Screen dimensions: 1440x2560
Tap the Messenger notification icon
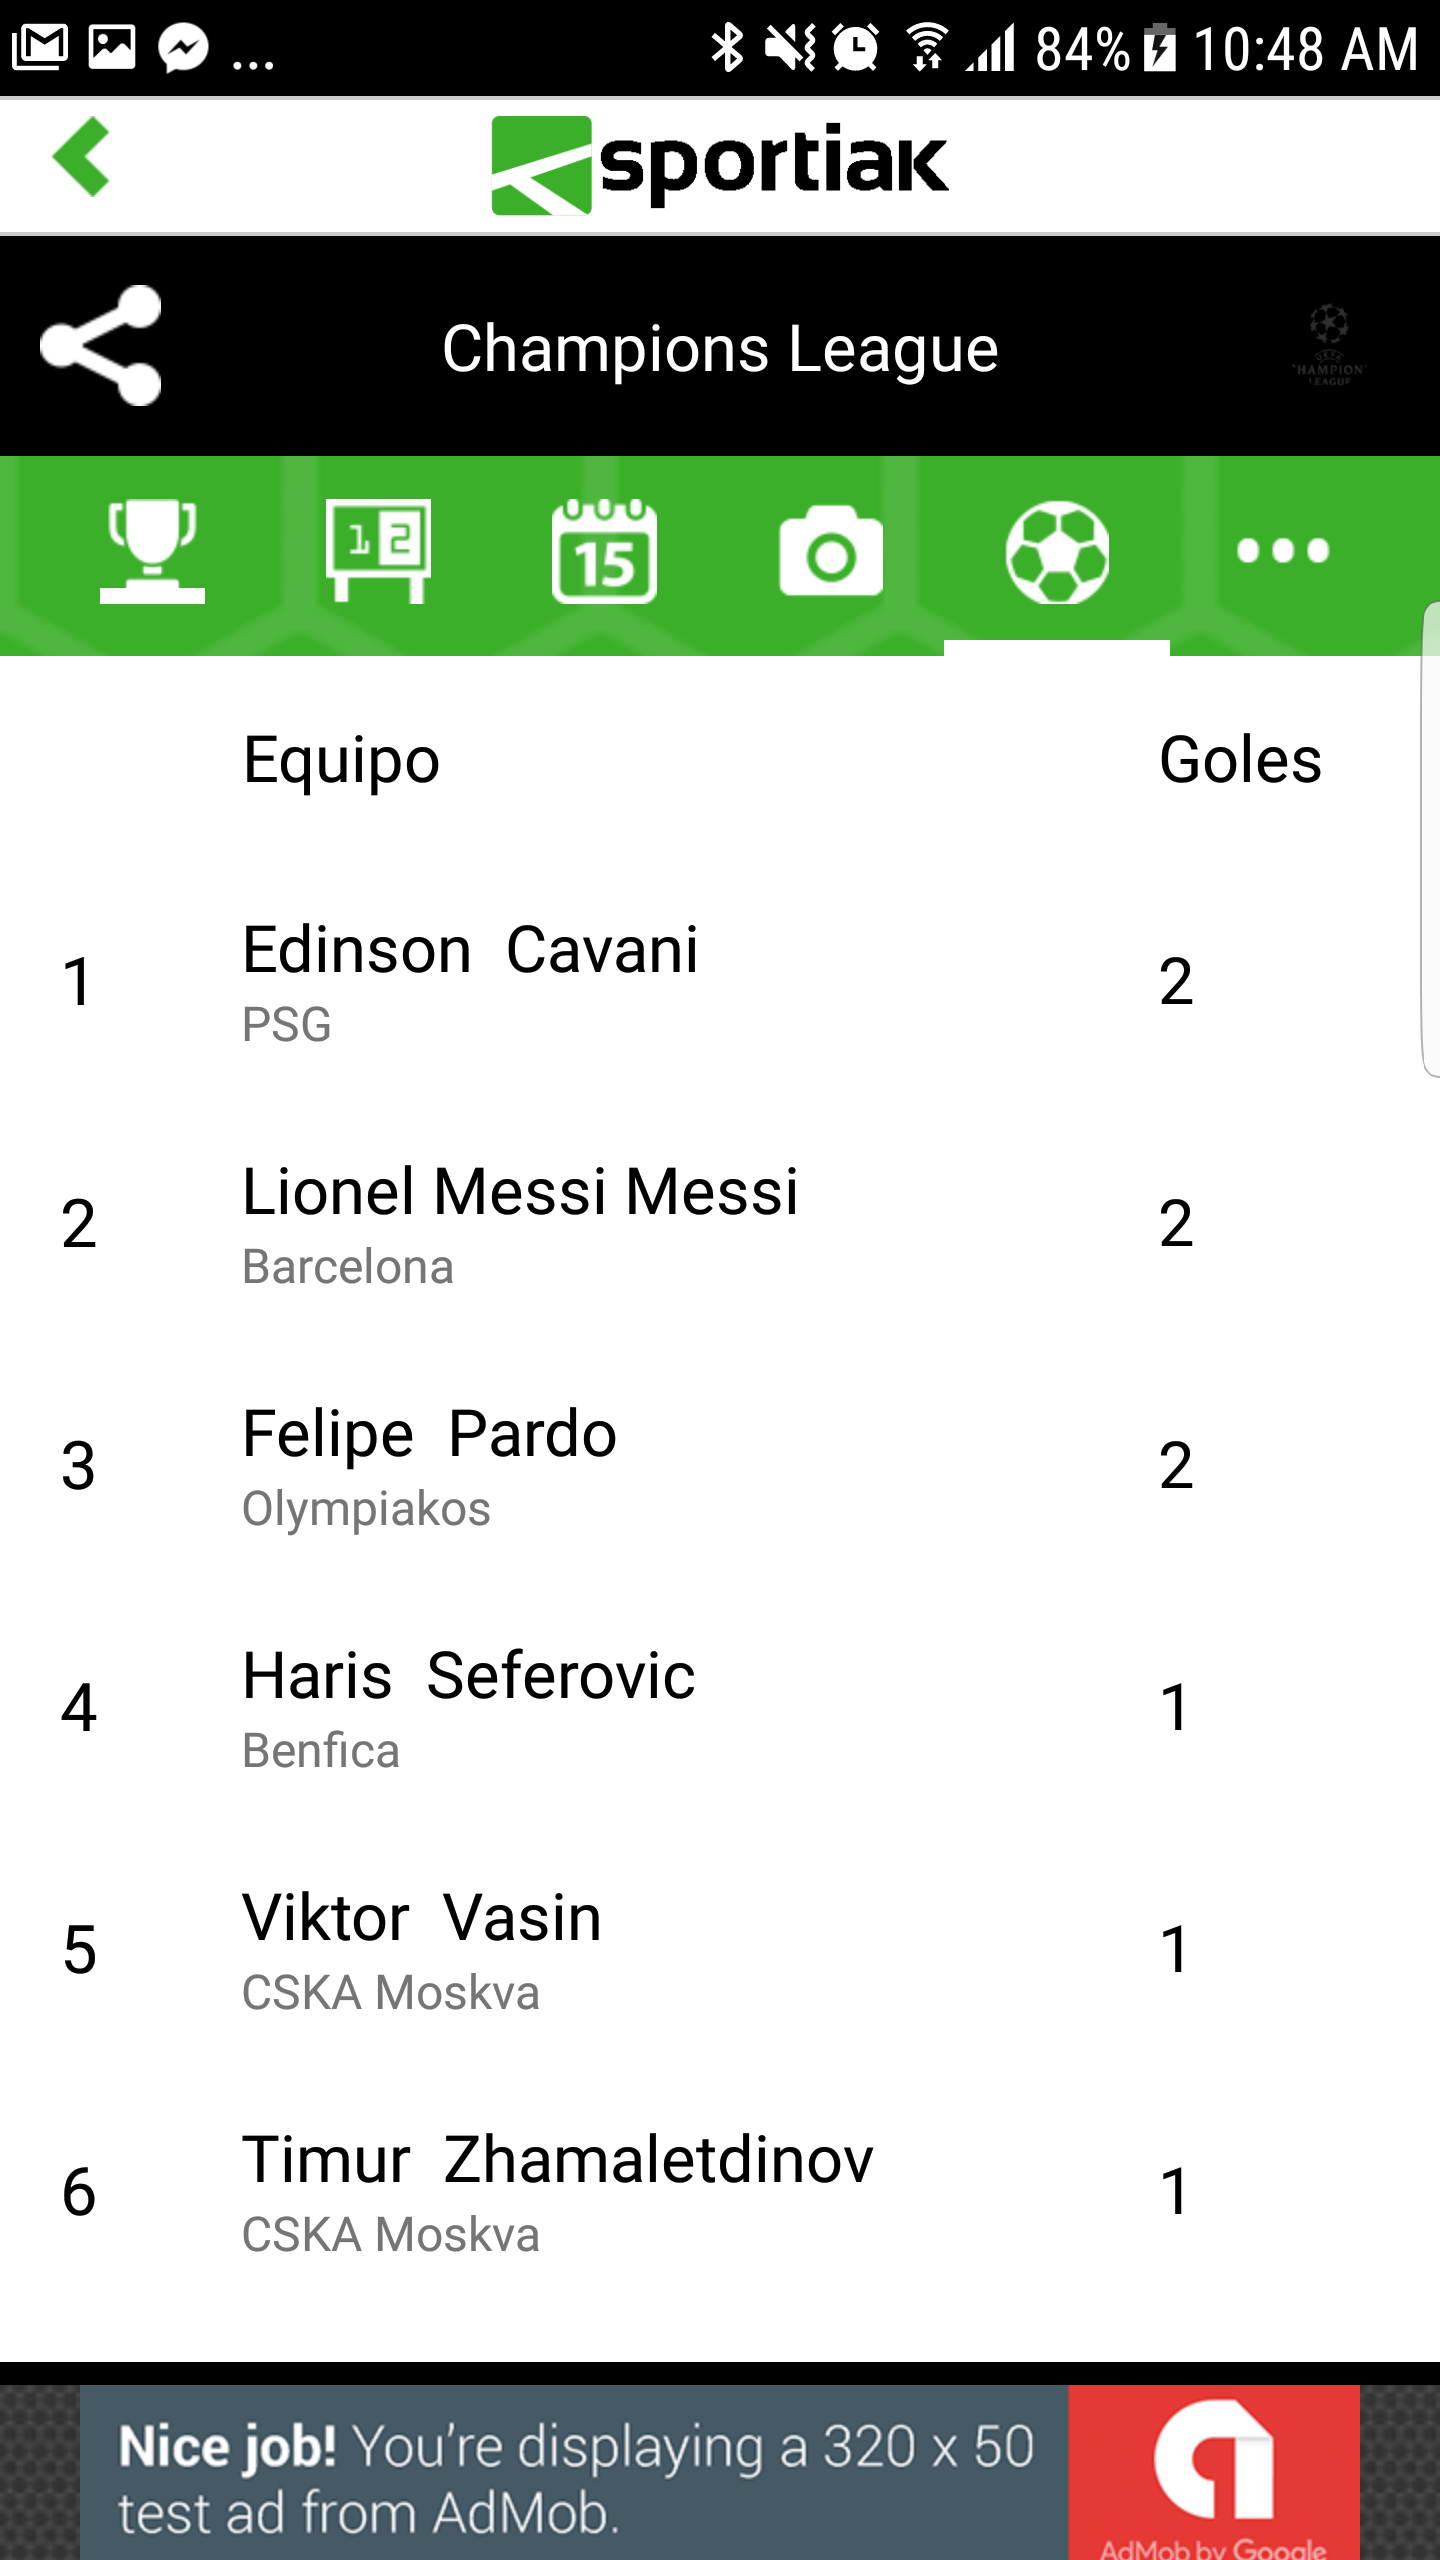tap(184, 47)
